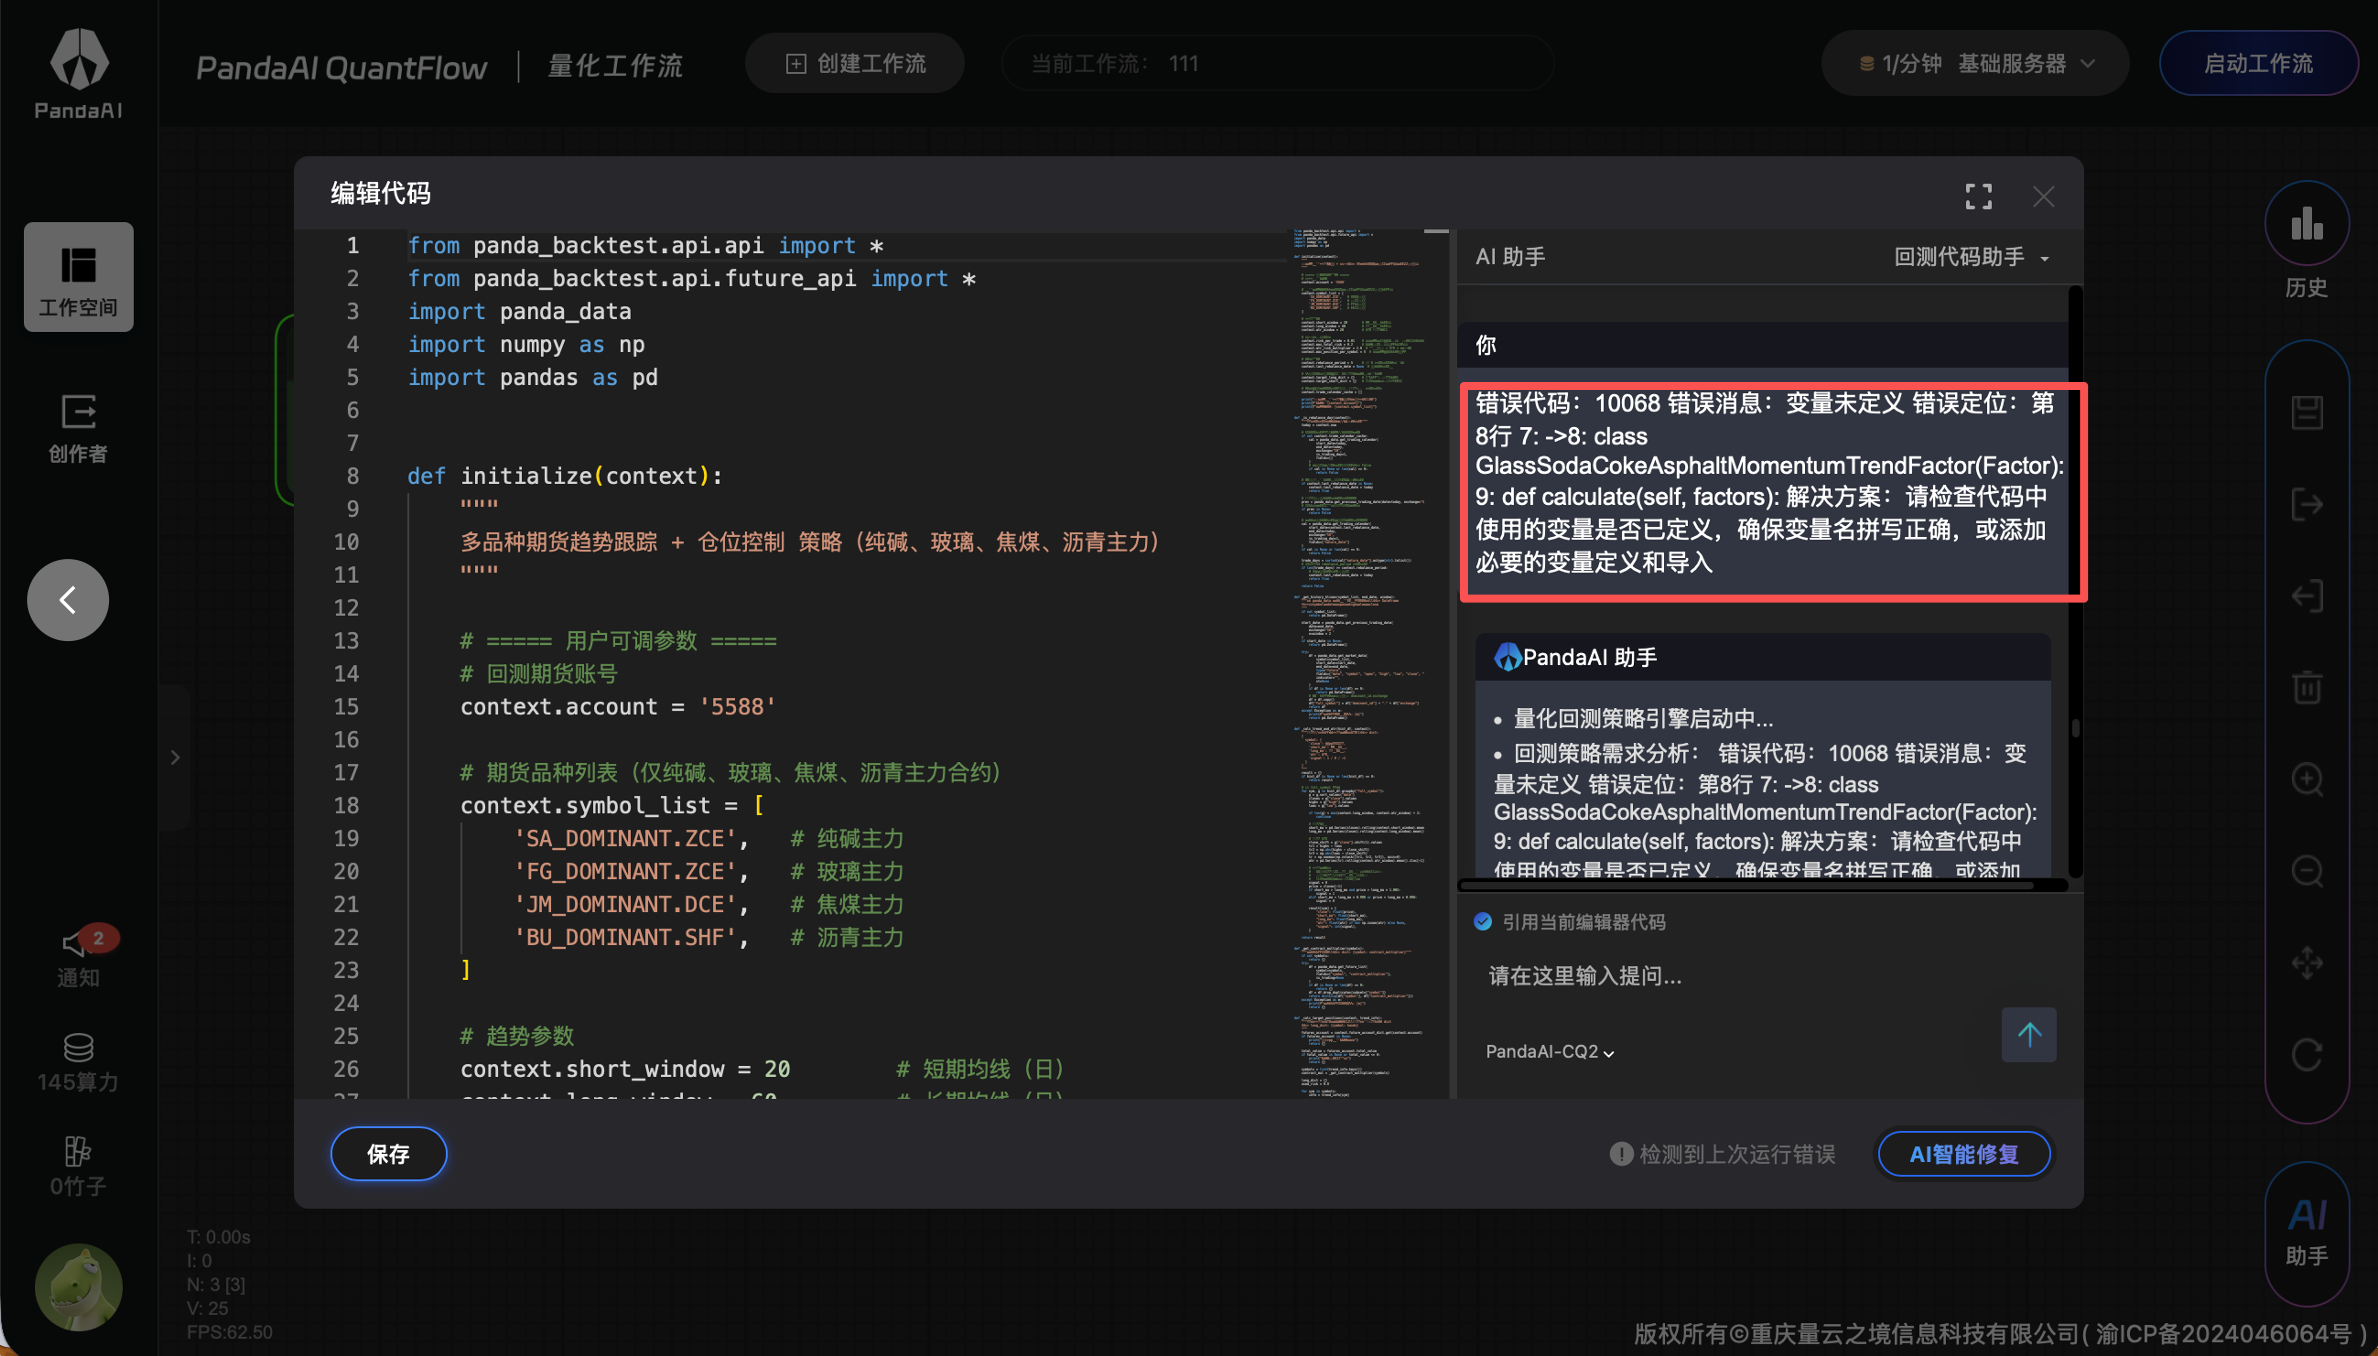This screenshot has width=2378, height=1356.
Task: Open the 工作空间 workspace section
Action: pos(79,277)
